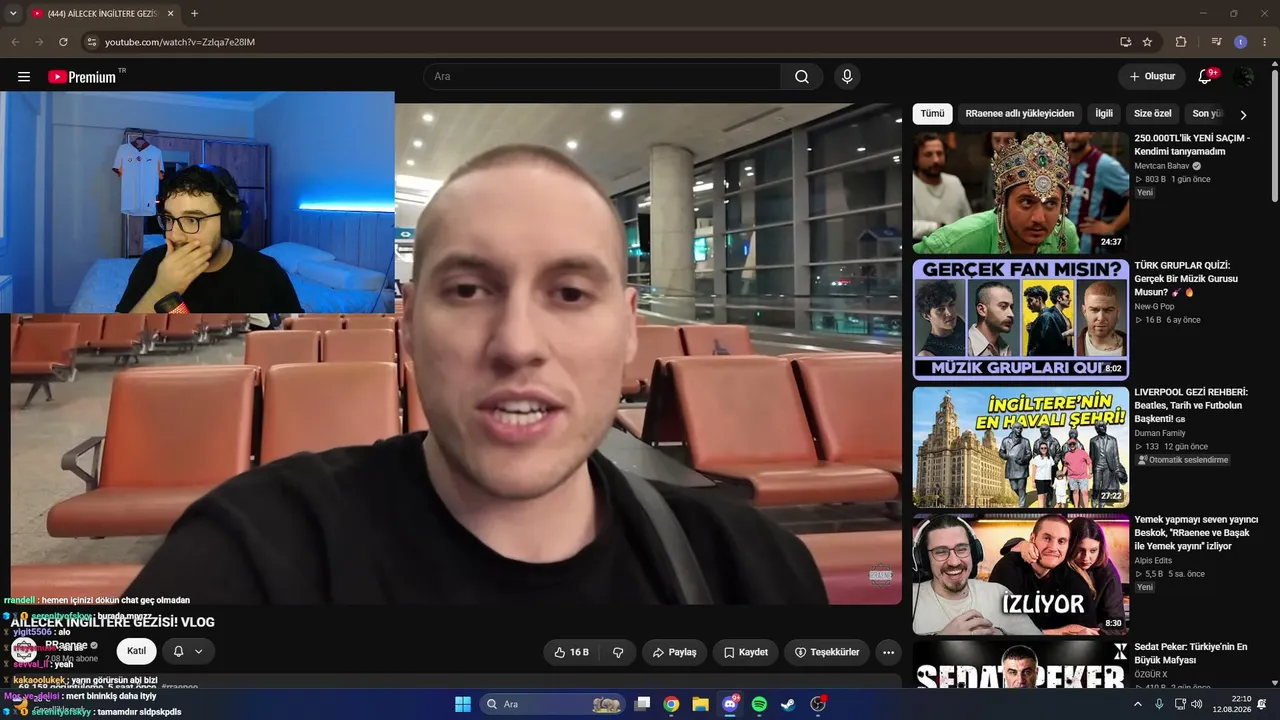Select RRaenee adlı yükleyiciden chip
The image size is (1280, 720).
(x=1020, y=114)
